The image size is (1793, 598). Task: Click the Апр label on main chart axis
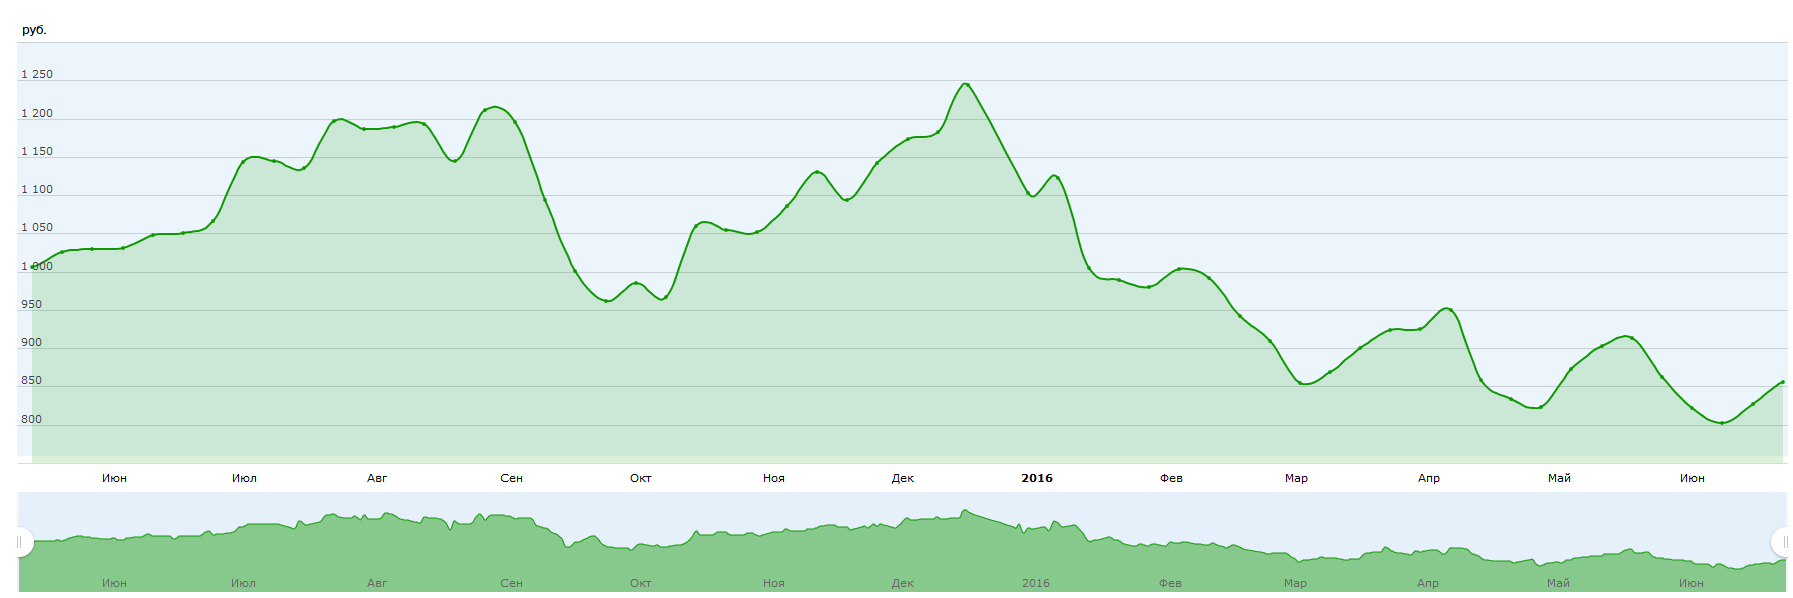coord(1428,478)
